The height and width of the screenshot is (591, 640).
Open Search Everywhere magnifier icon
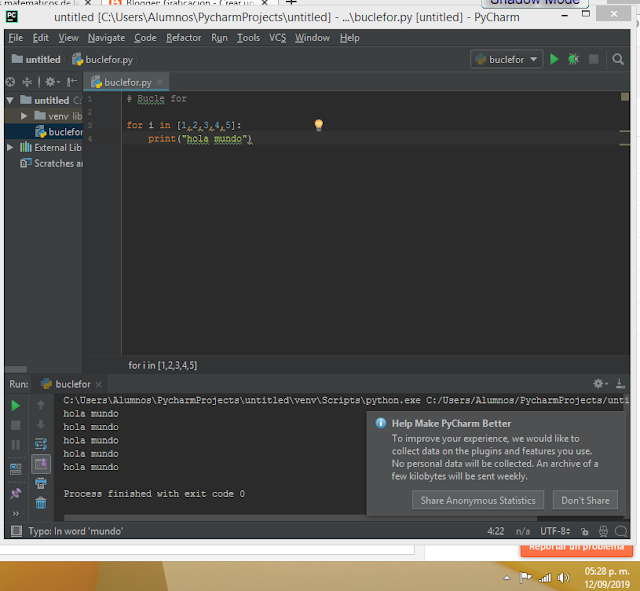tap(618, 60)
